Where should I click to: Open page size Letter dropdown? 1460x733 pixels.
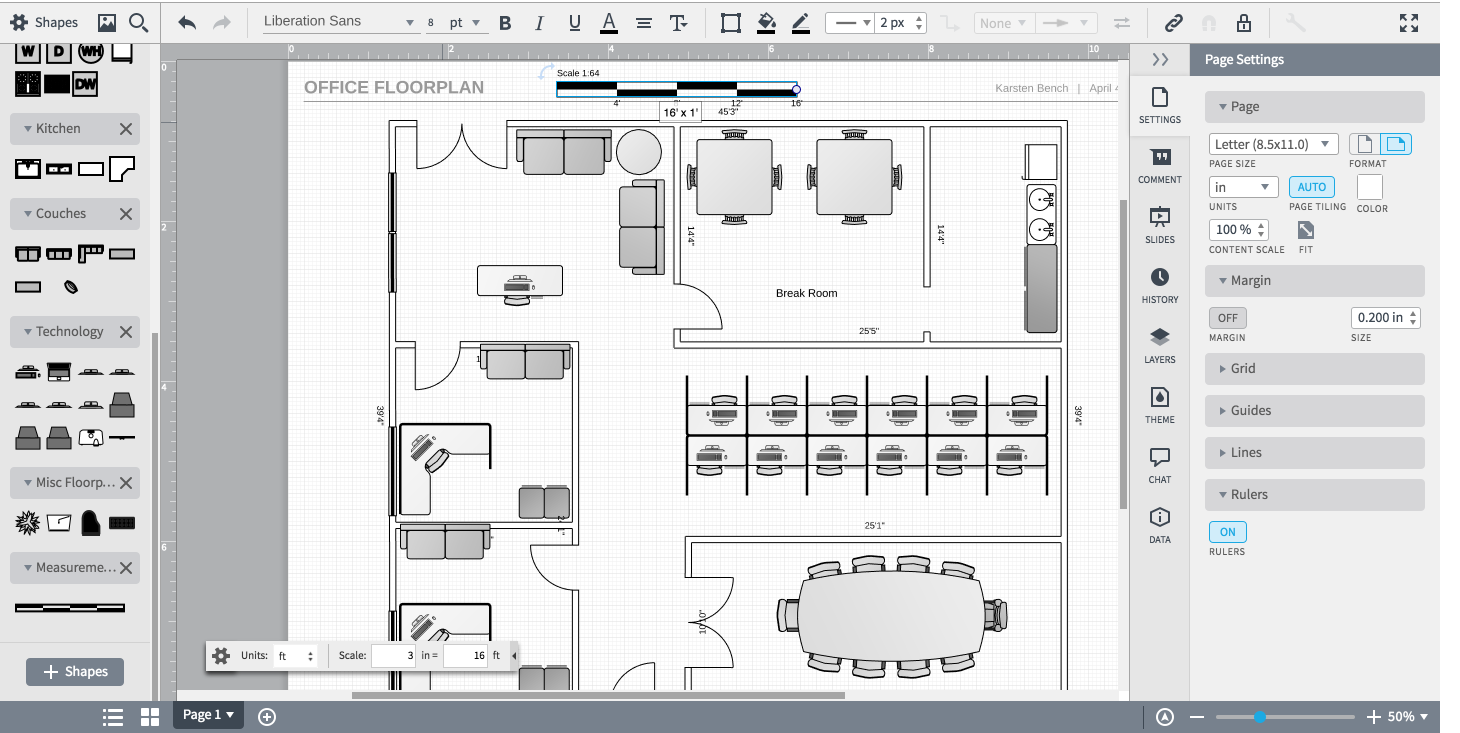pyautogui.click(x=1273, y=144)
